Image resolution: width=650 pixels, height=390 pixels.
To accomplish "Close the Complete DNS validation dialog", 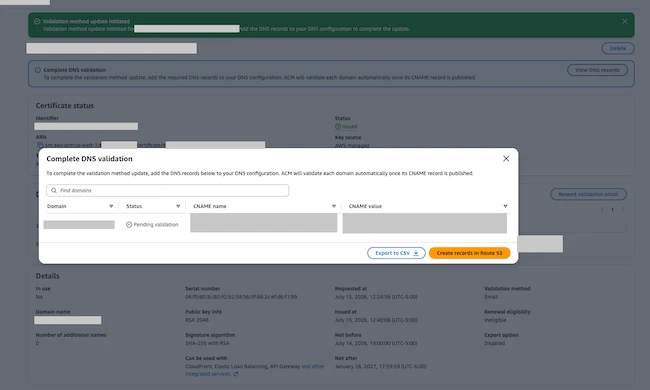I will coord(506,159).
